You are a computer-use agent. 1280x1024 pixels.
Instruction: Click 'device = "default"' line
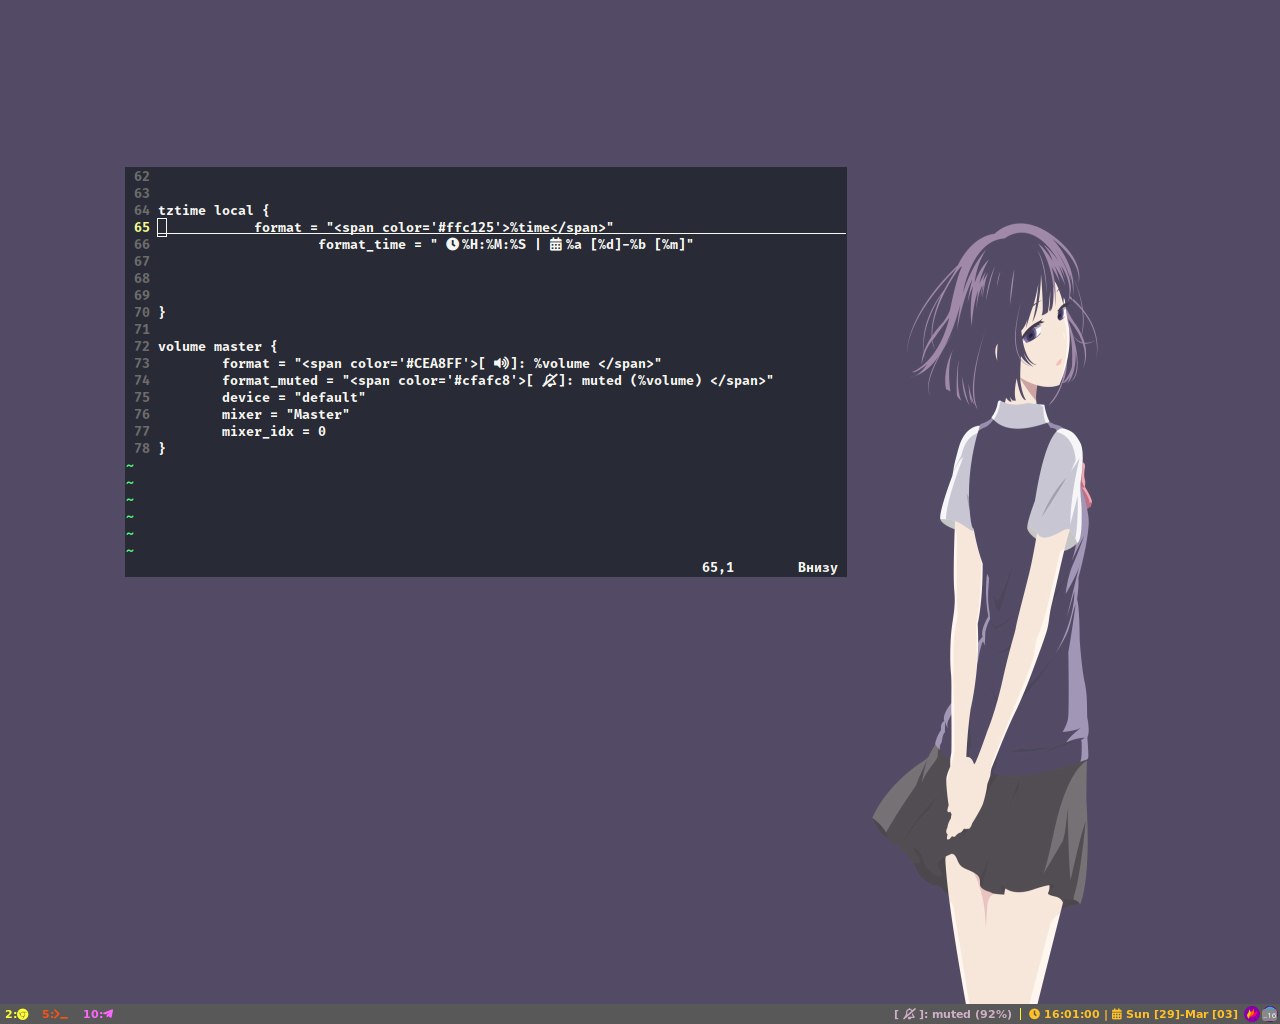[x=294, y=398]
